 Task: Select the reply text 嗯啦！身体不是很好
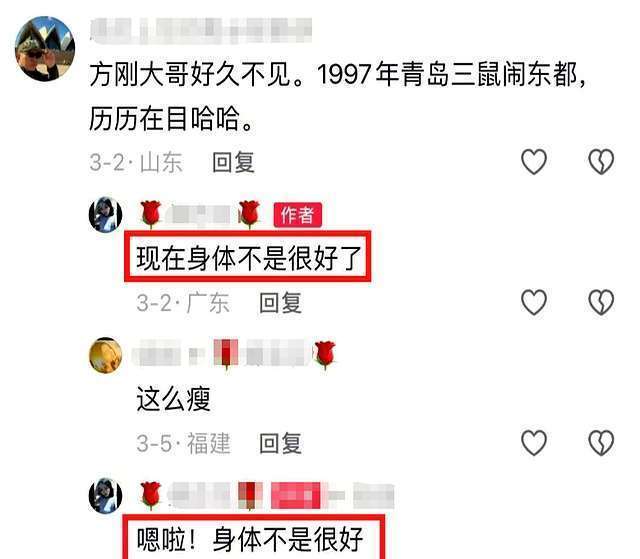click(250, 539)
